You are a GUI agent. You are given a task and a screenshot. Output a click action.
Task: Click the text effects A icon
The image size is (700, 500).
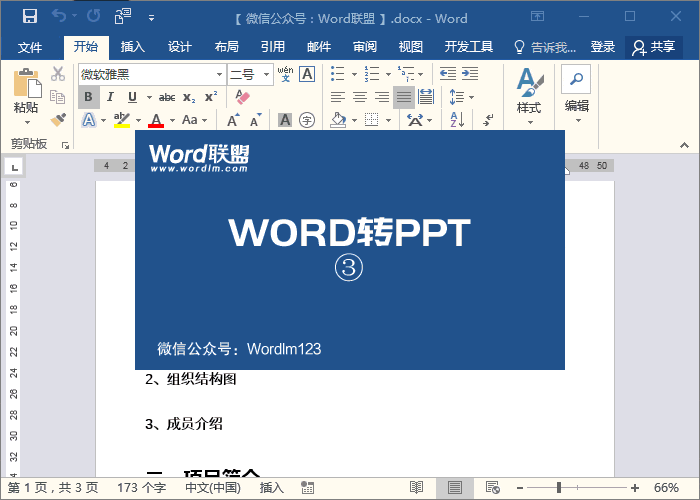89,120
